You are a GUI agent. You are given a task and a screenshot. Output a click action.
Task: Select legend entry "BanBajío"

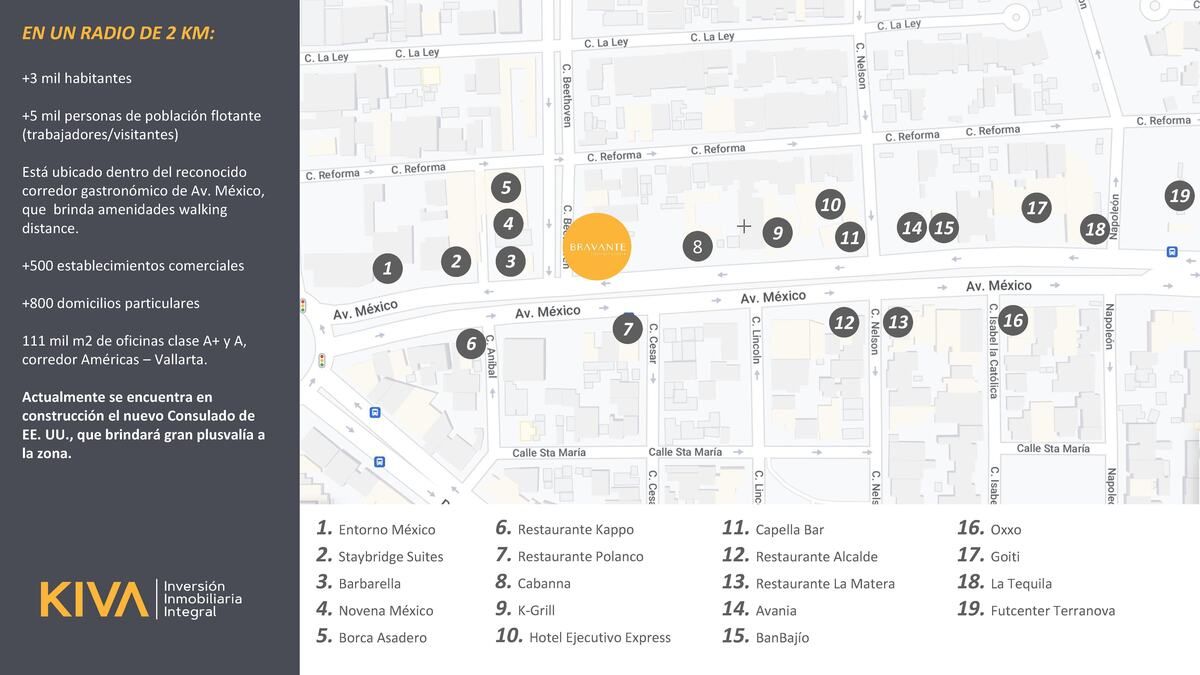click(766, 637)
